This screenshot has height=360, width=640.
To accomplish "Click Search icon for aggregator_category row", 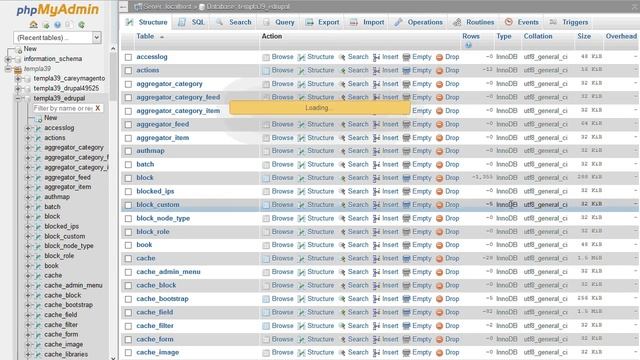I will click(342, 84).
